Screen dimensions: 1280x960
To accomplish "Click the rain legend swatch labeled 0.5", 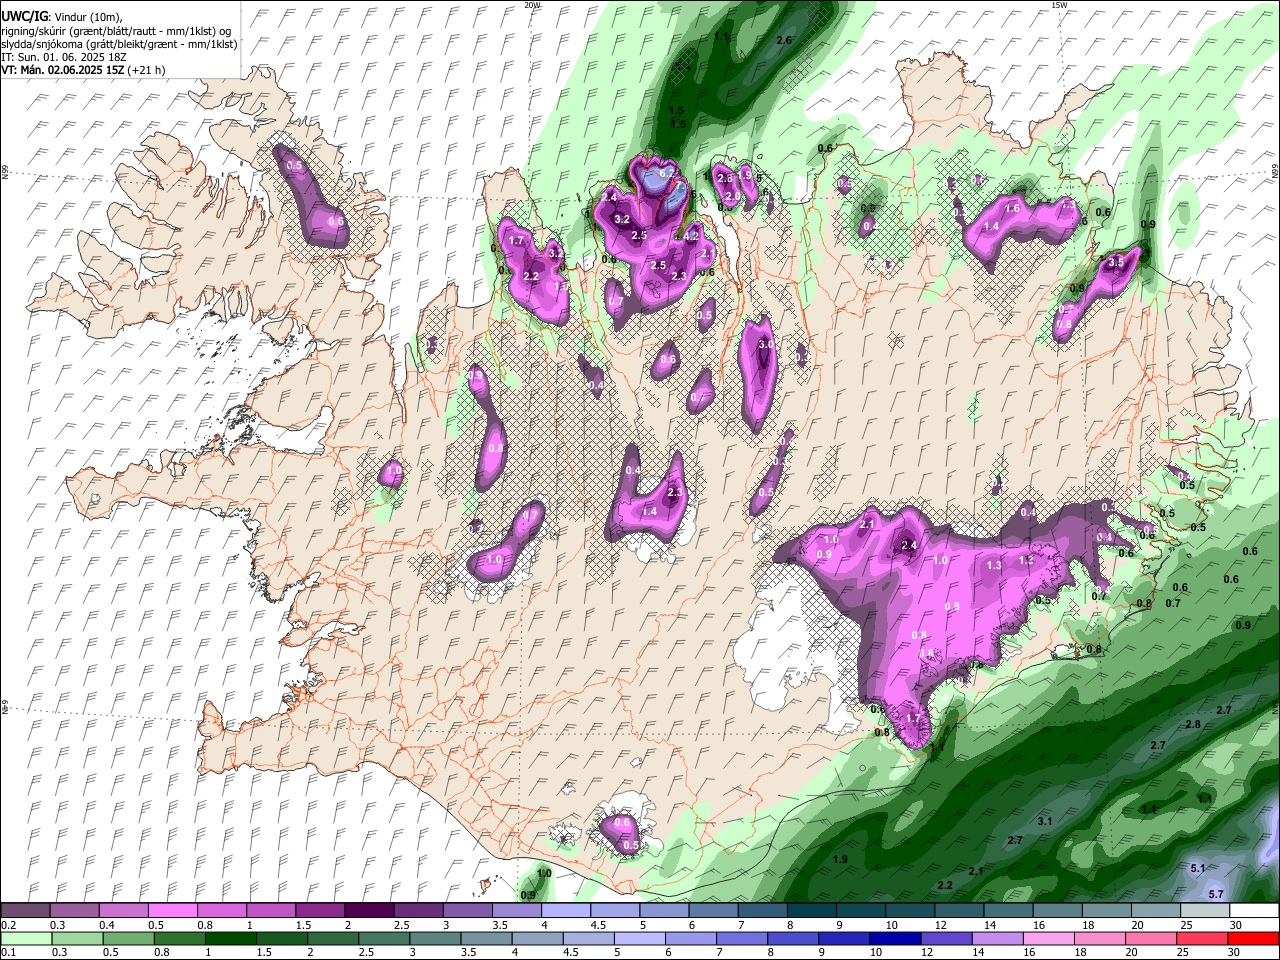I will (127, 938).
